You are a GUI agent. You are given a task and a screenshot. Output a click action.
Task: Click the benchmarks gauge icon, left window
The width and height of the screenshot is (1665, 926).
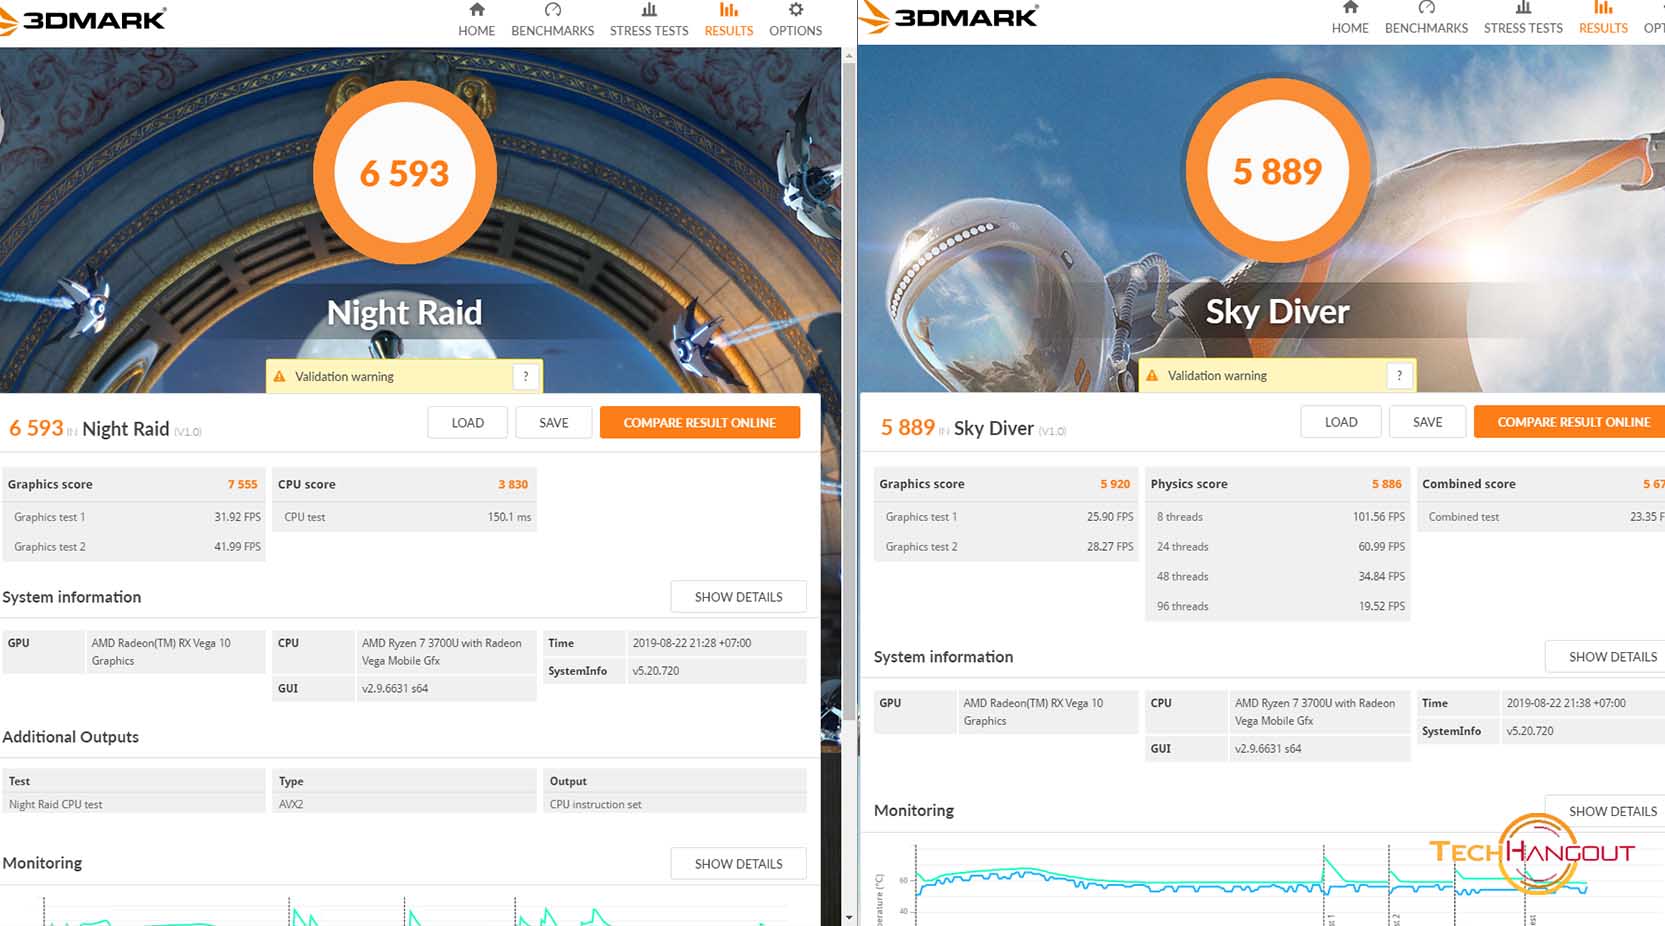(x=553, y=10)
